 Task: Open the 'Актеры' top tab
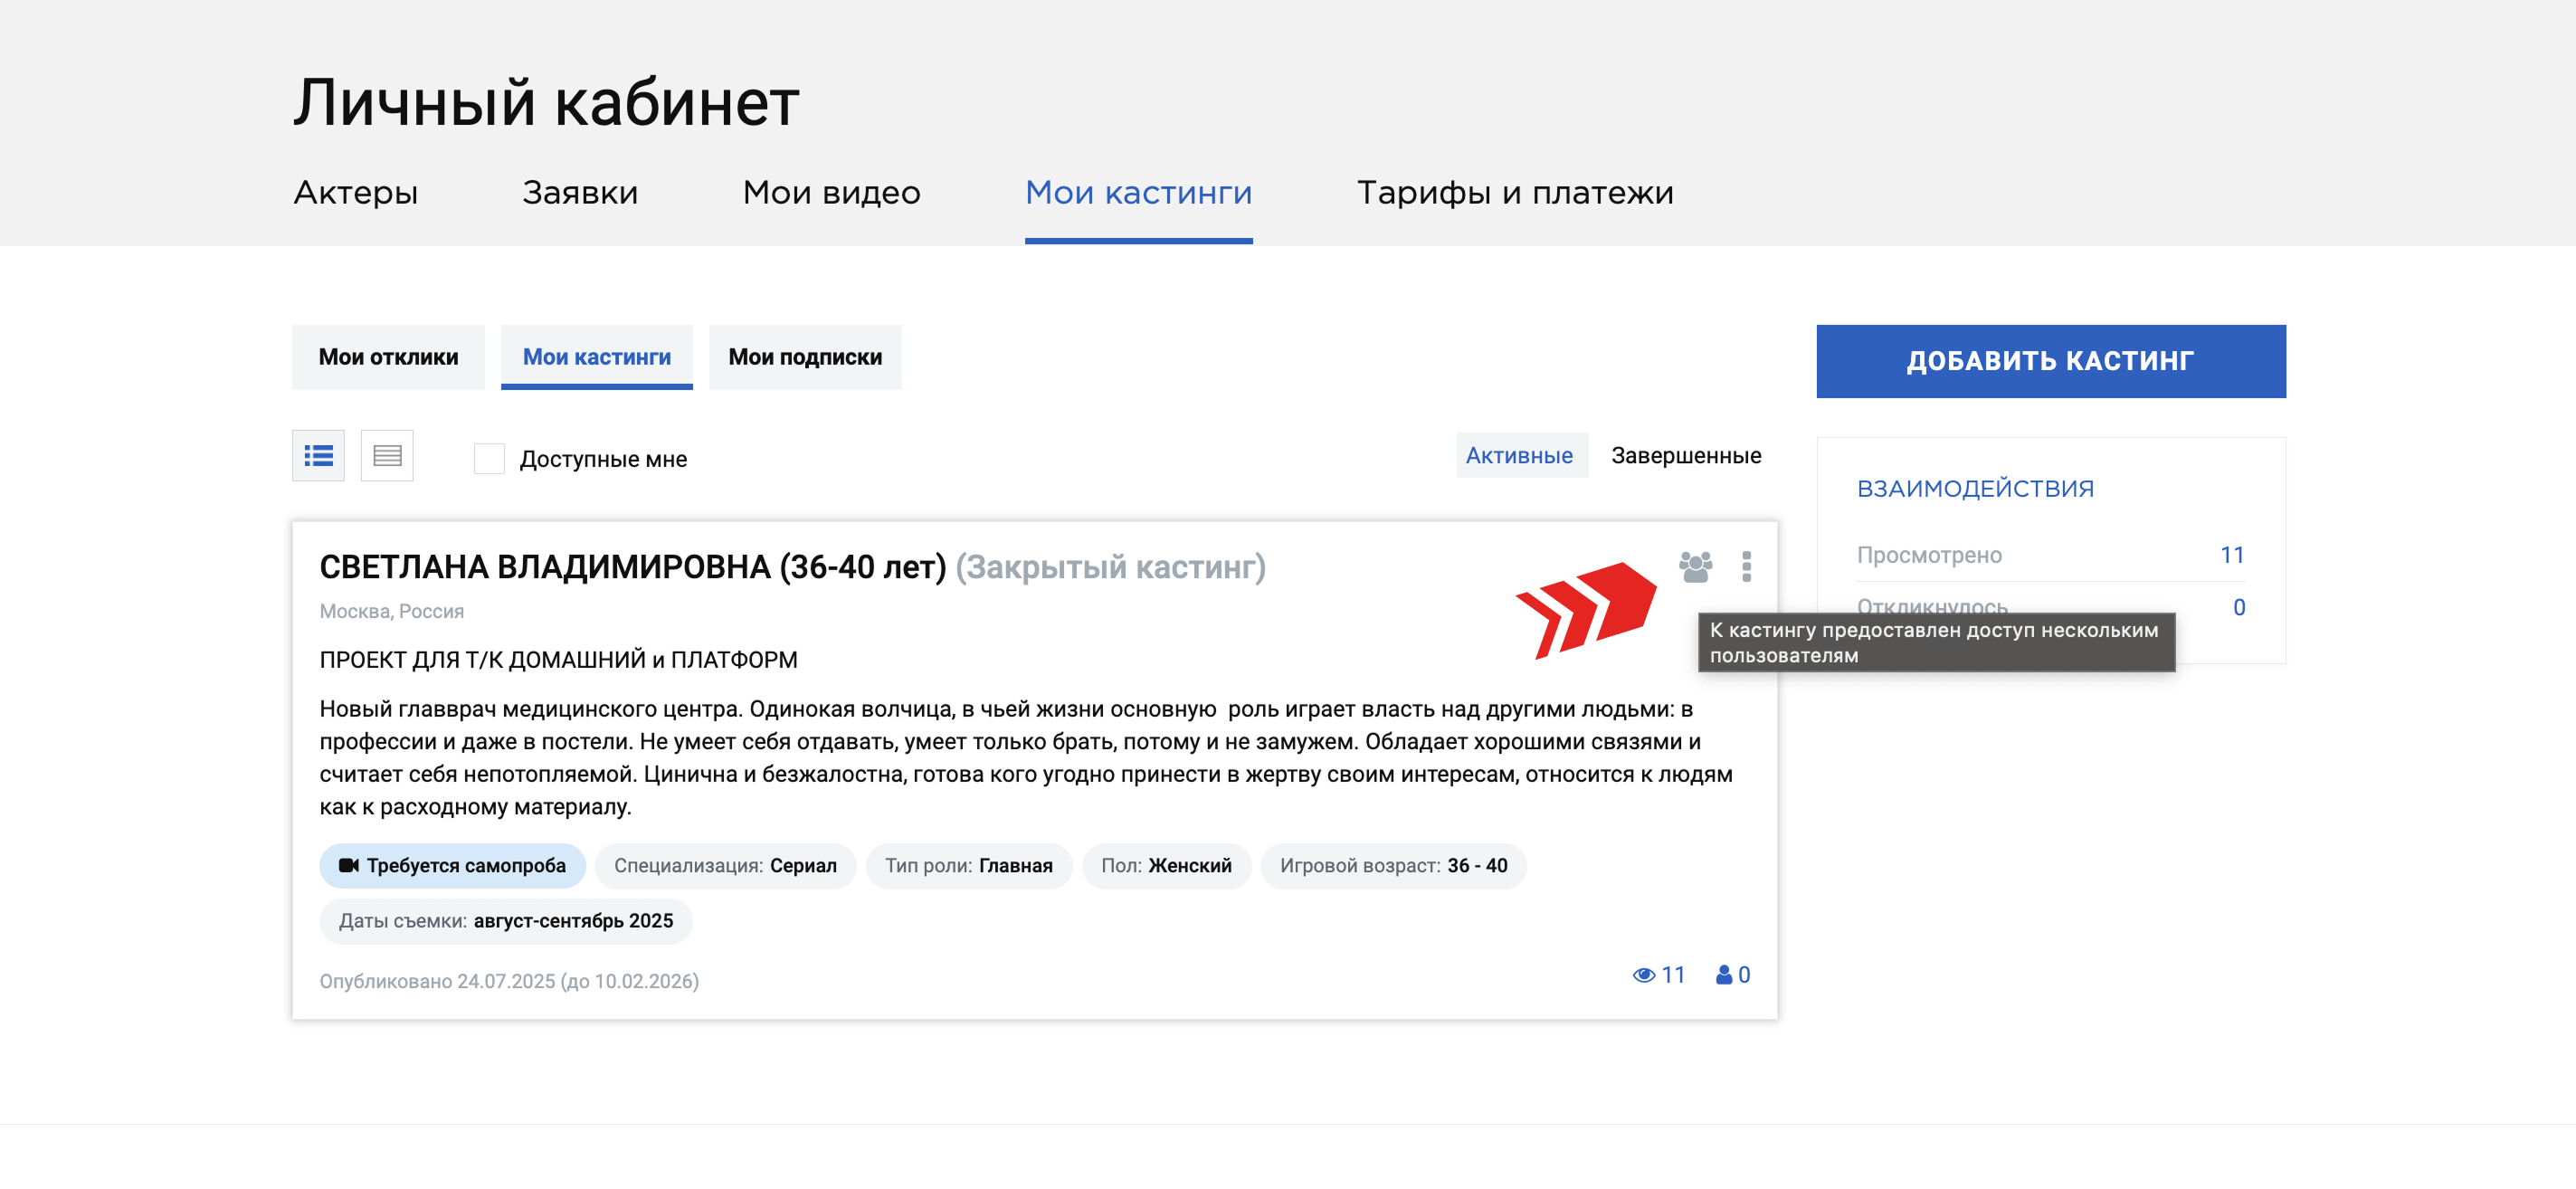(356, 192)
